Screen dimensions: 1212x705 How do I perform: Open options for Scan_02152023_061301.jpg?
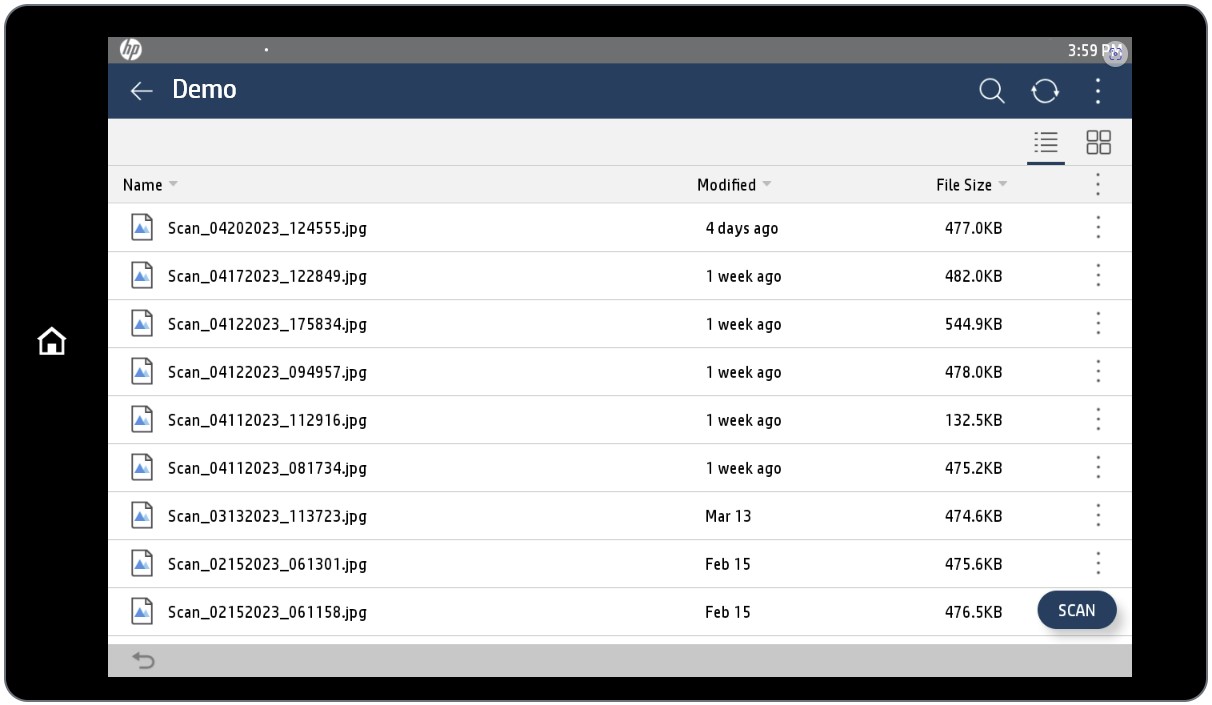coord(1098,564)
